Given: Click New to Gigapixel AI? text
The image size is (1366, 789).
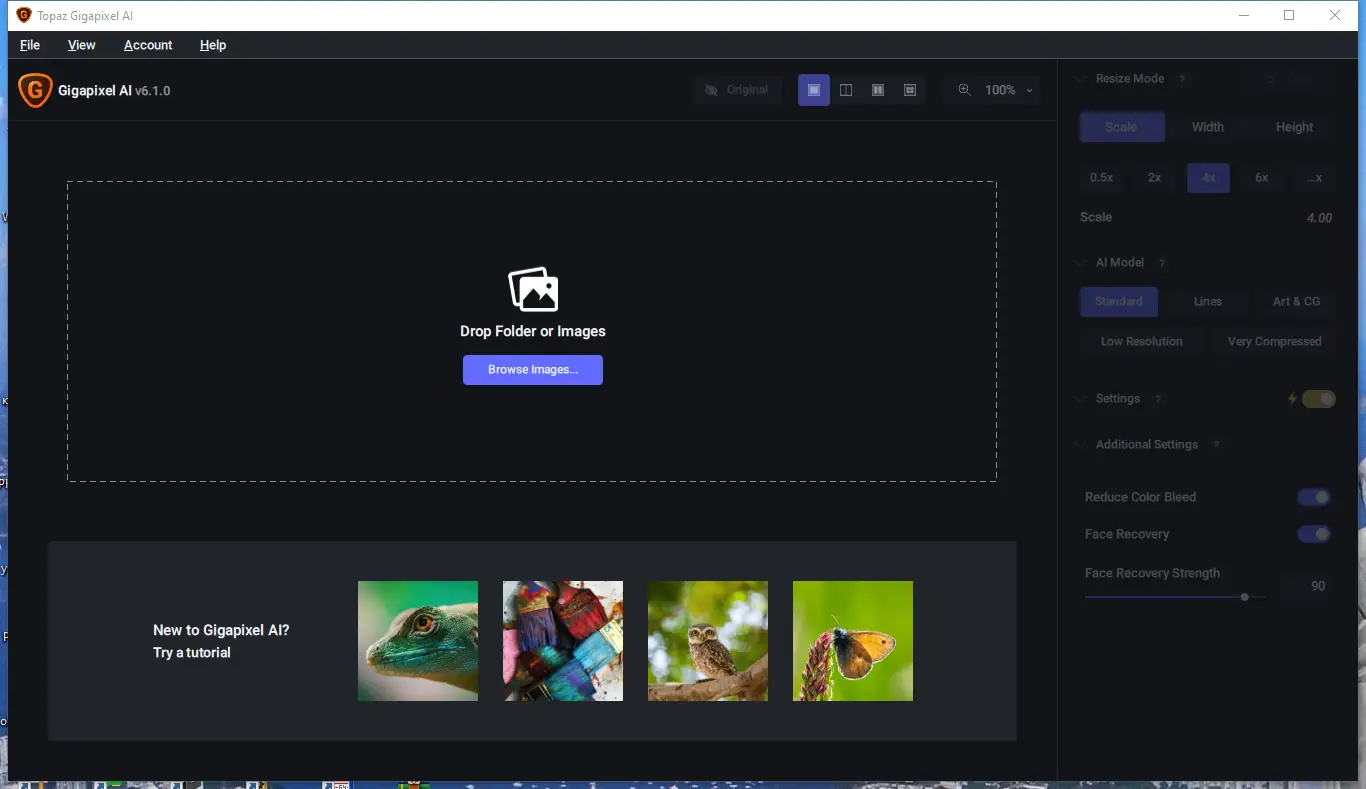Looking at the screenshot, I should (x=221, y=631).
